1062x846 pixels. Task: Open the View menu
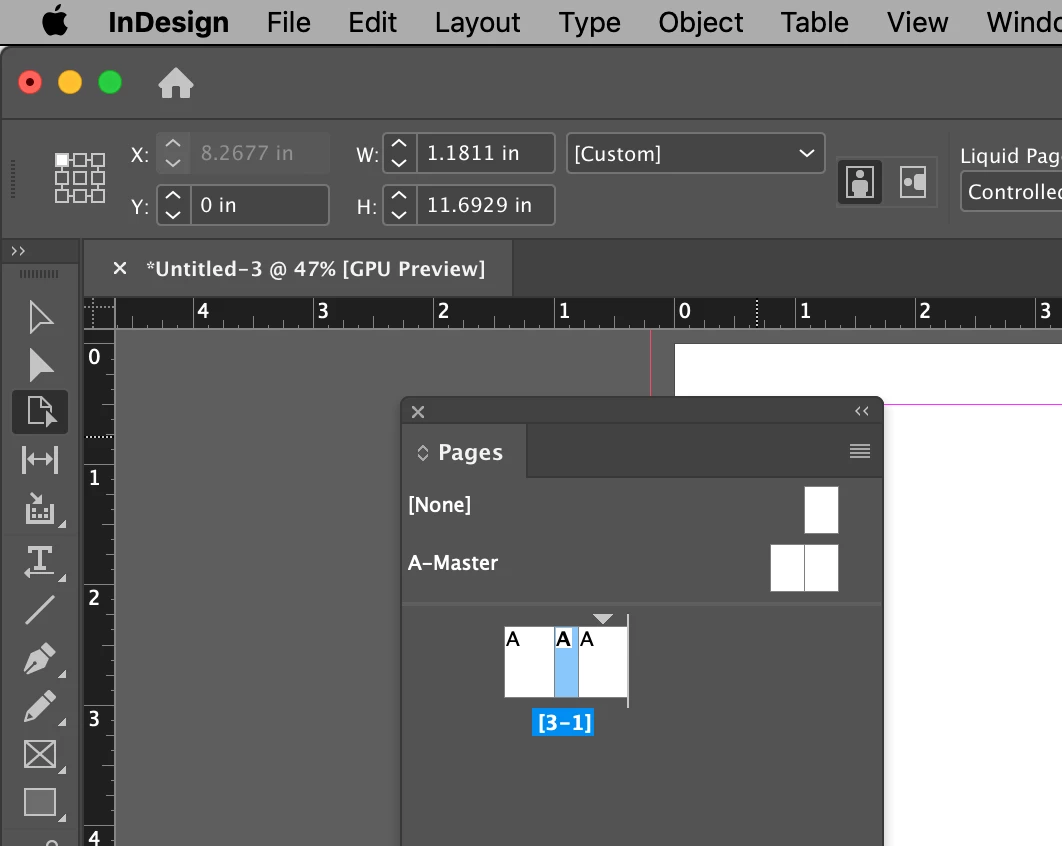click(917, 22)
